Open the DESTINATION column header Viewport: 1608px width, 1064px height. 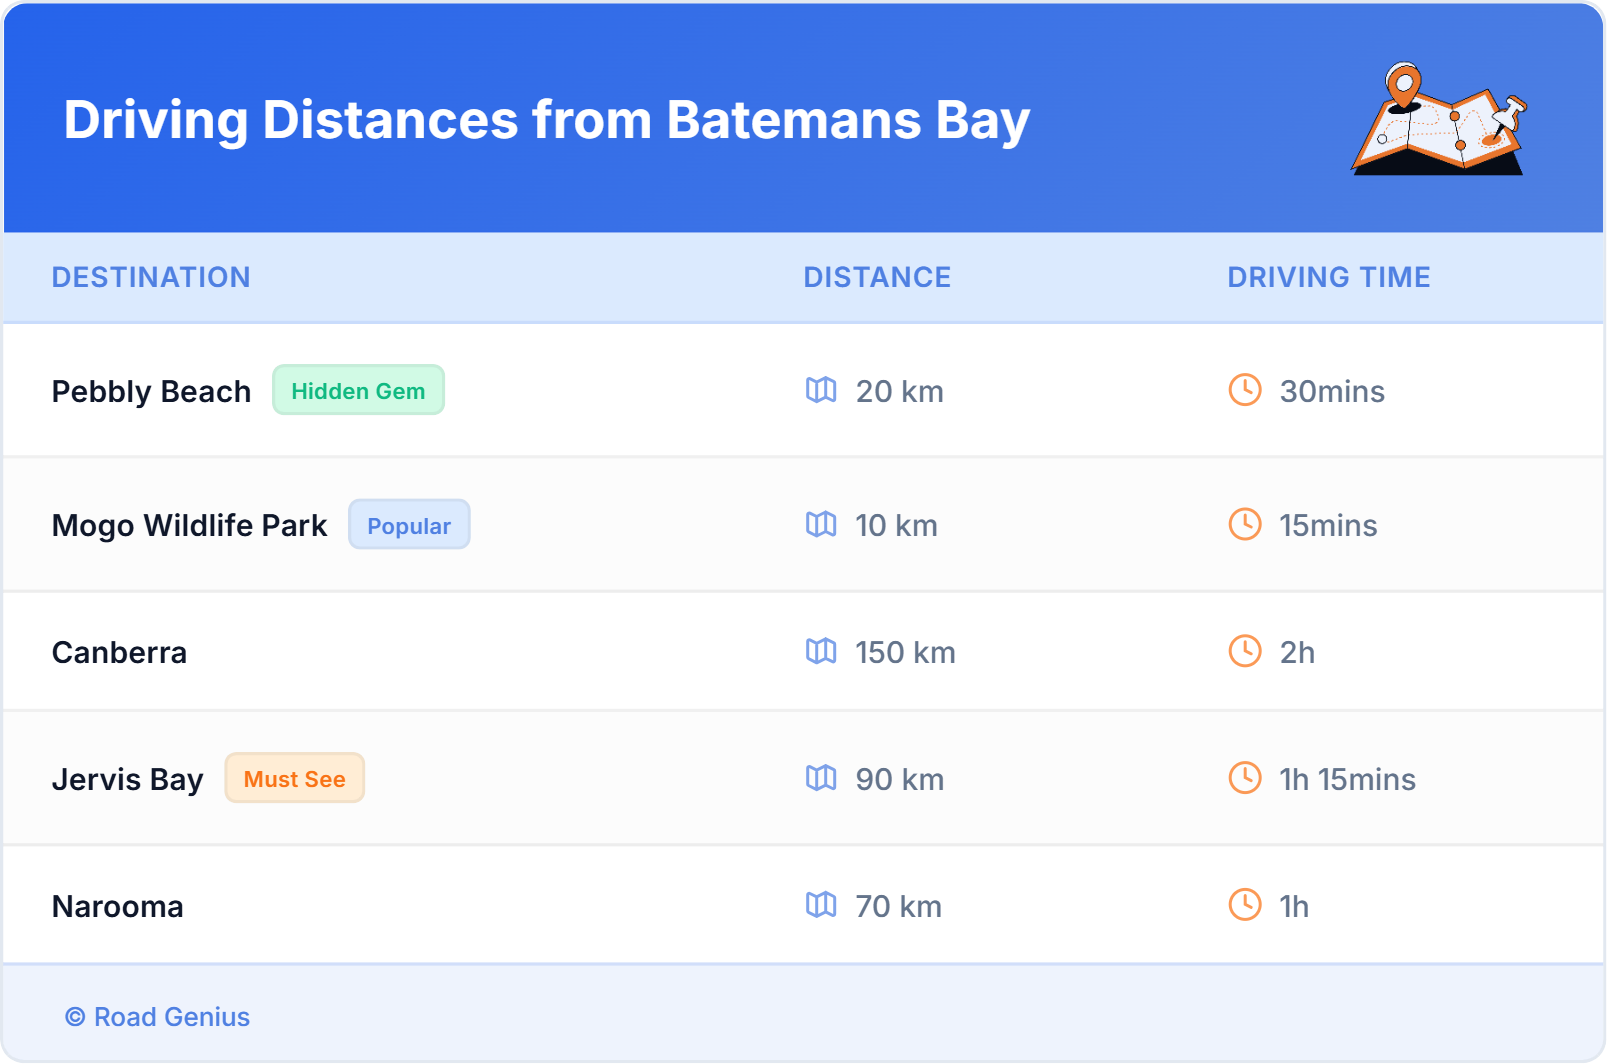(x=151, y=277)
